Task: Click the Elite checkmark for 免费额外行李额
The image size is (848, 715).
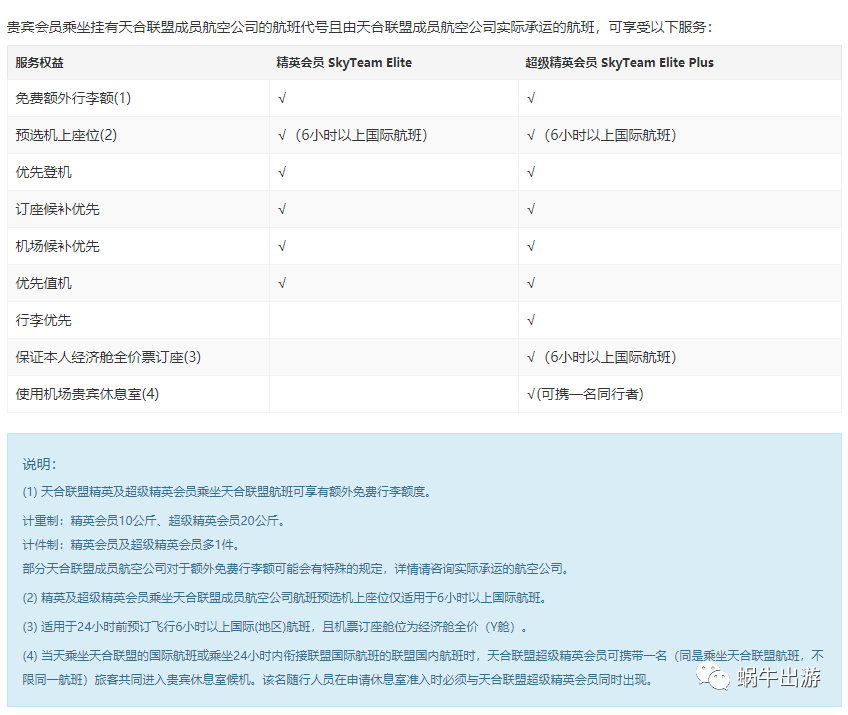Action: 282,98
